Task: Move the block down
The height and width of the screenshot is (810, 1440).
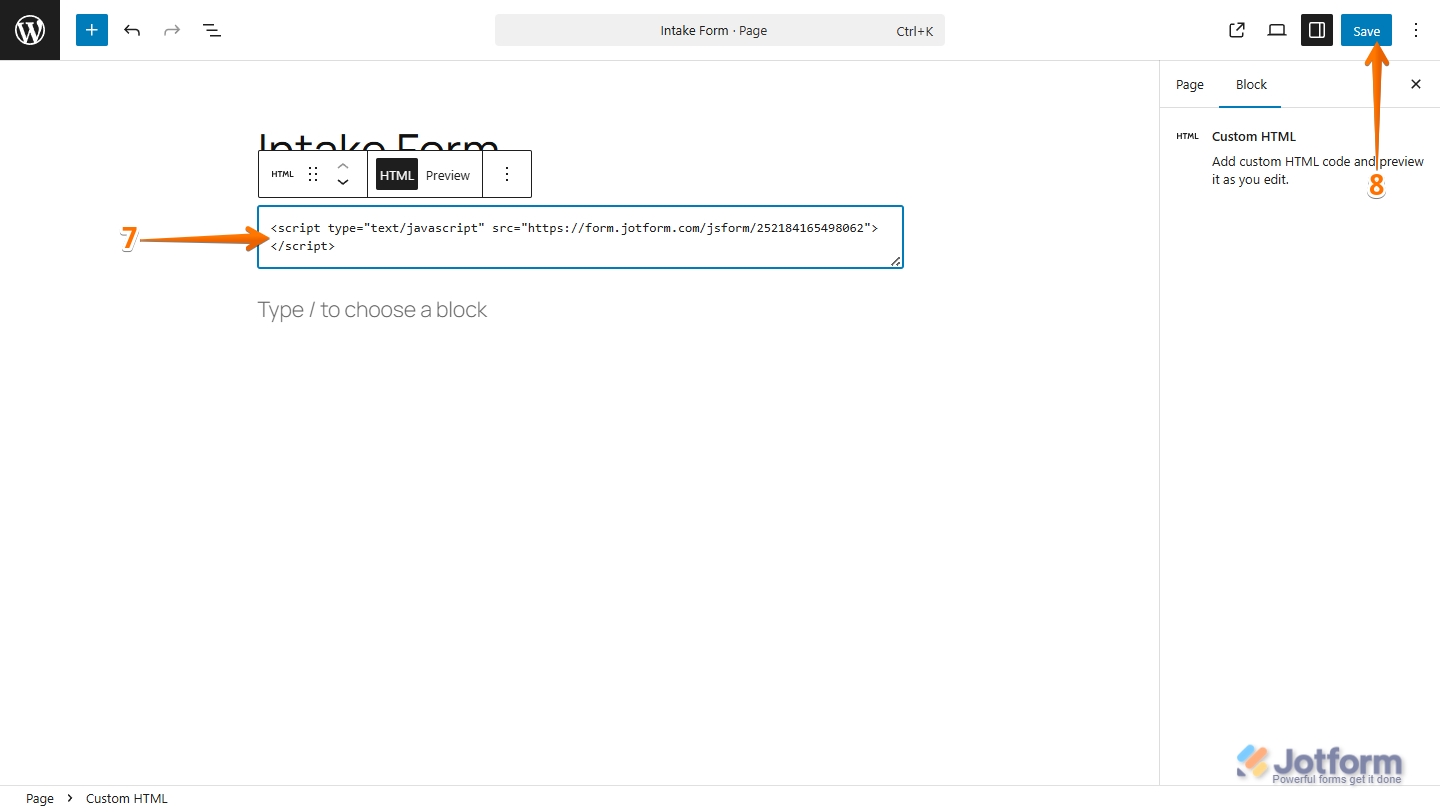Action: [x=343, y=183]
